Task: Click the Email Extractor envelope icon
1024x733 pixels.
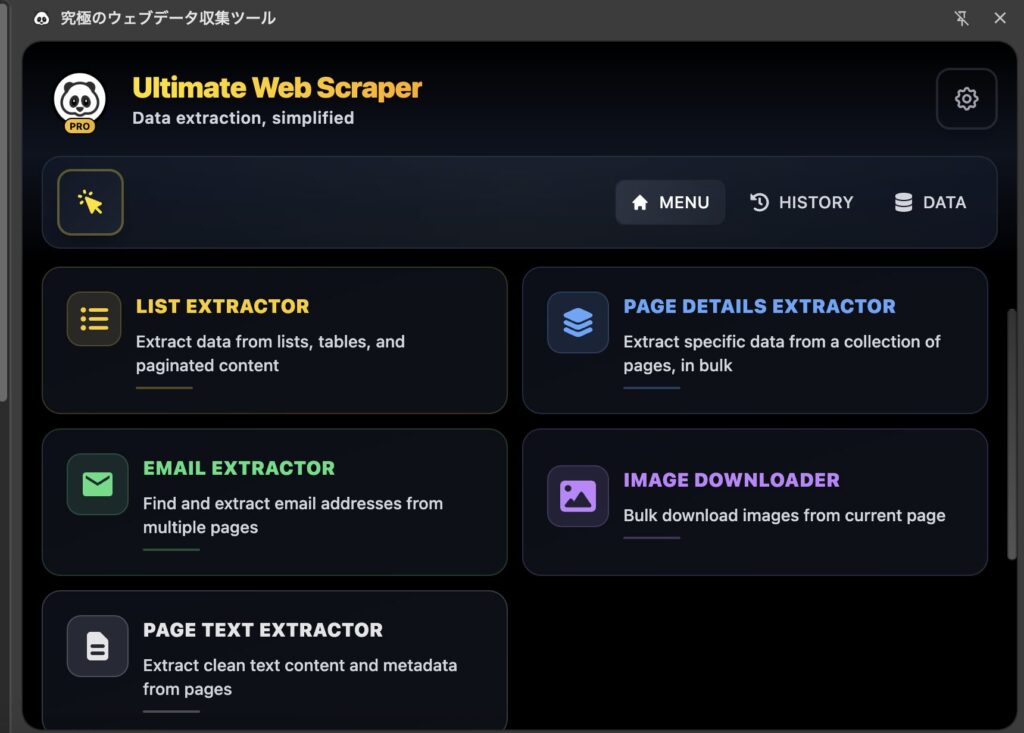Action: point(98,484)
